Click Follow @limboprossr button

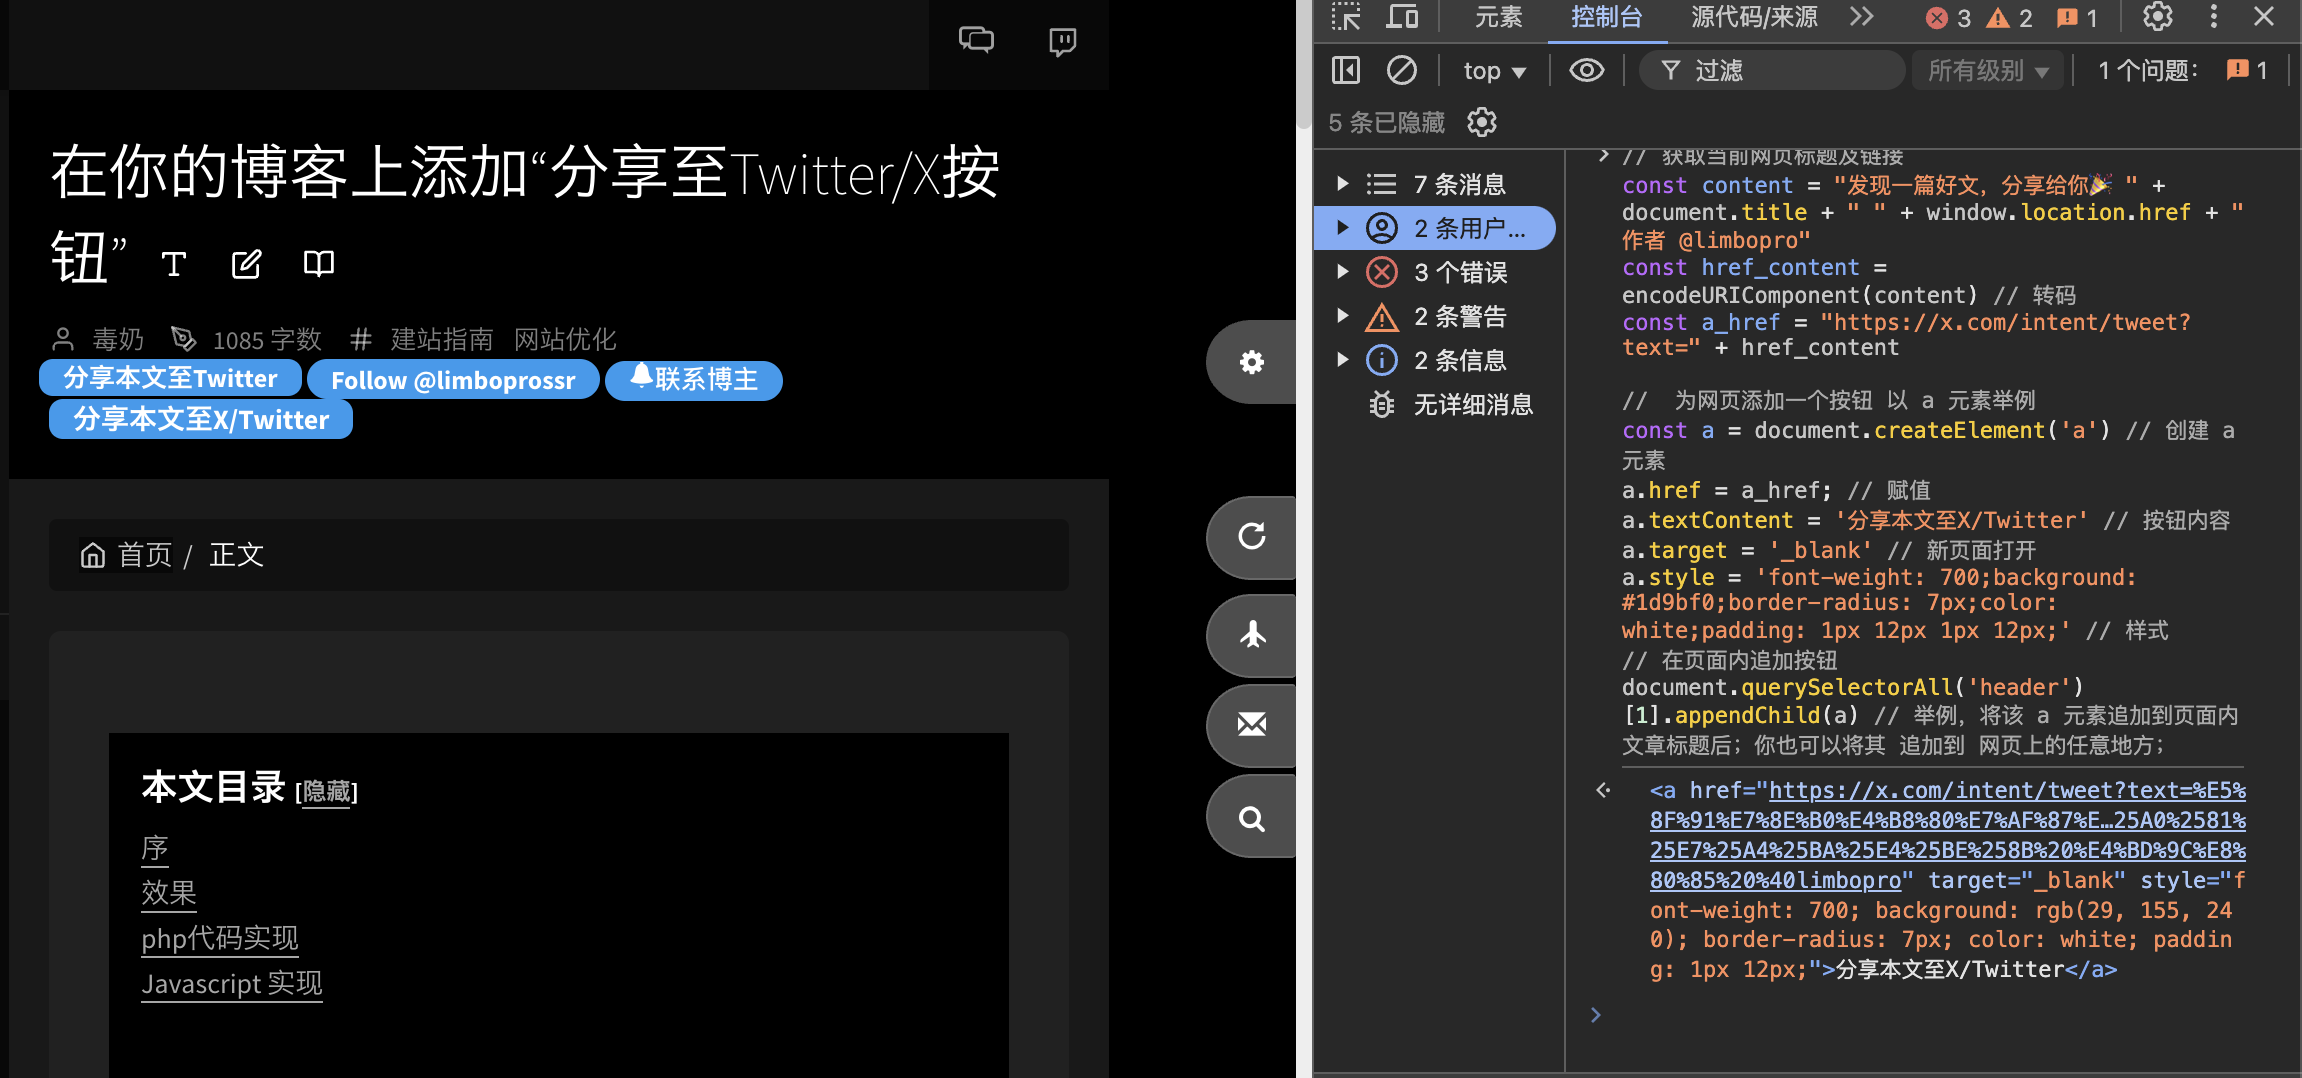[x=453, y=380]
